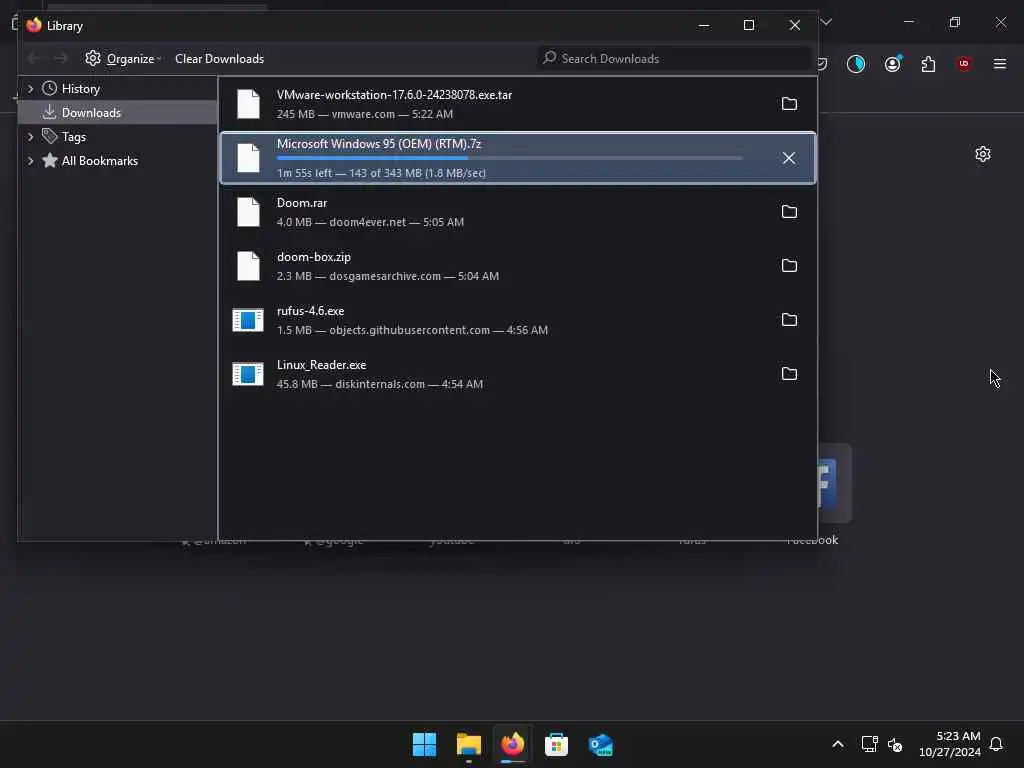This screenshot has width=1024, height=768.
Task: Click the blue circular Firefox toolbar icon
Action: (x=856, y=63)
